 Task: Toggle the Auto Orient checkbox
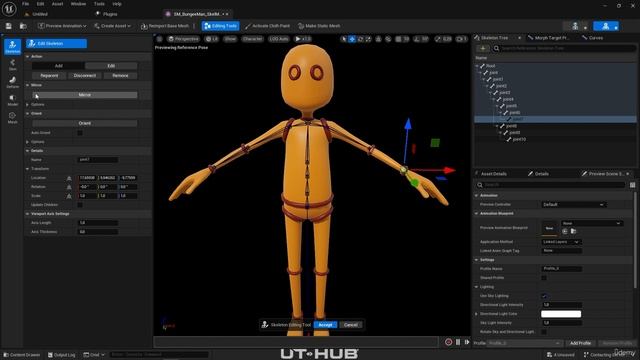pos(80,133)
